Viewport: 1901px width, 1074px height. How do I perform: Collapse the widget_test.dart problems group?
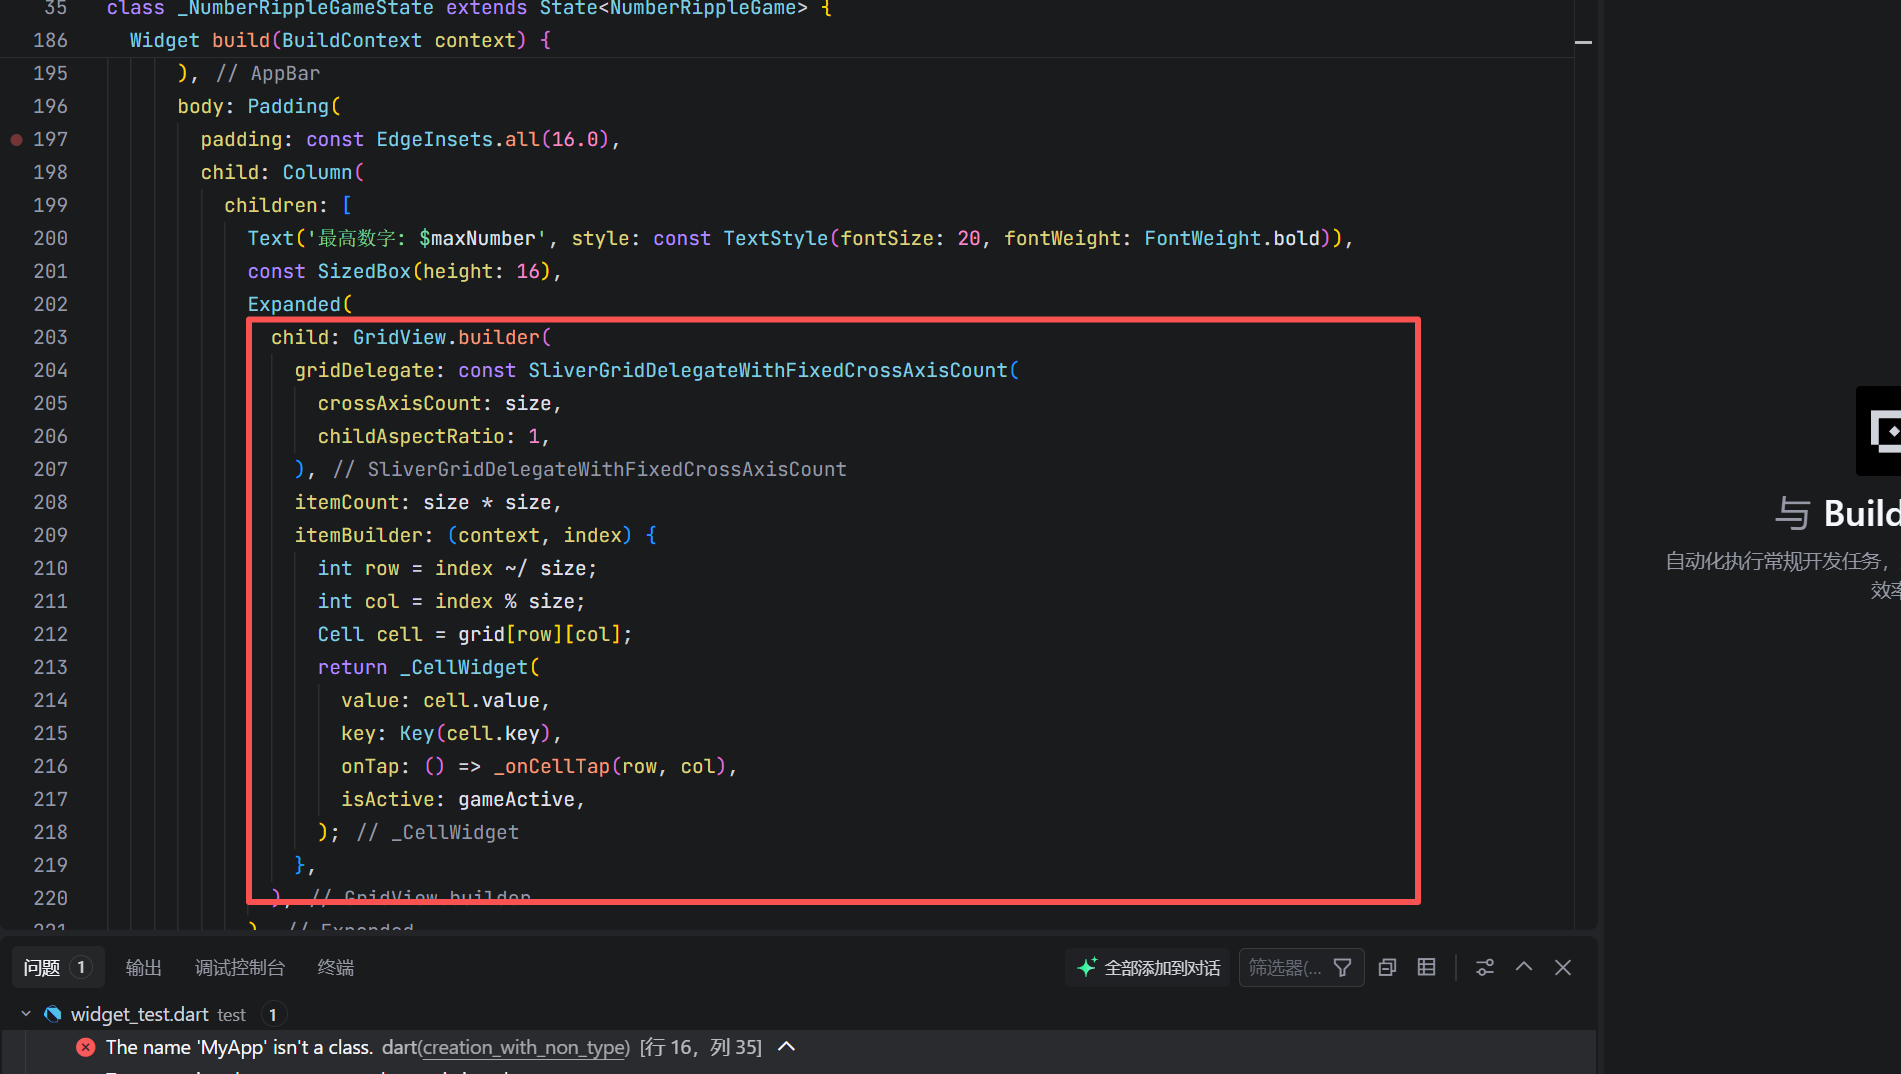point(26,1014)
